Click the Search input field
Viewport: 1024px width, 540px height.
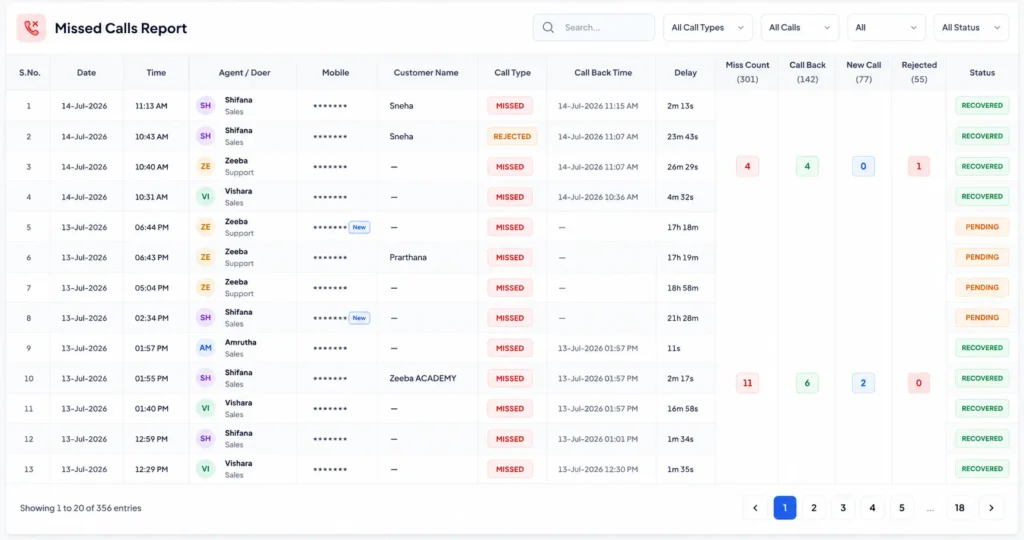pos(594,27)
